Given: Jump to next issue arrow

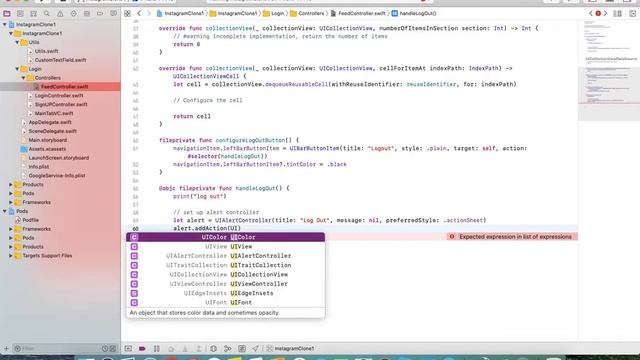Looking at the screenshot, I should pyautogui.click(x=605, y=13).
